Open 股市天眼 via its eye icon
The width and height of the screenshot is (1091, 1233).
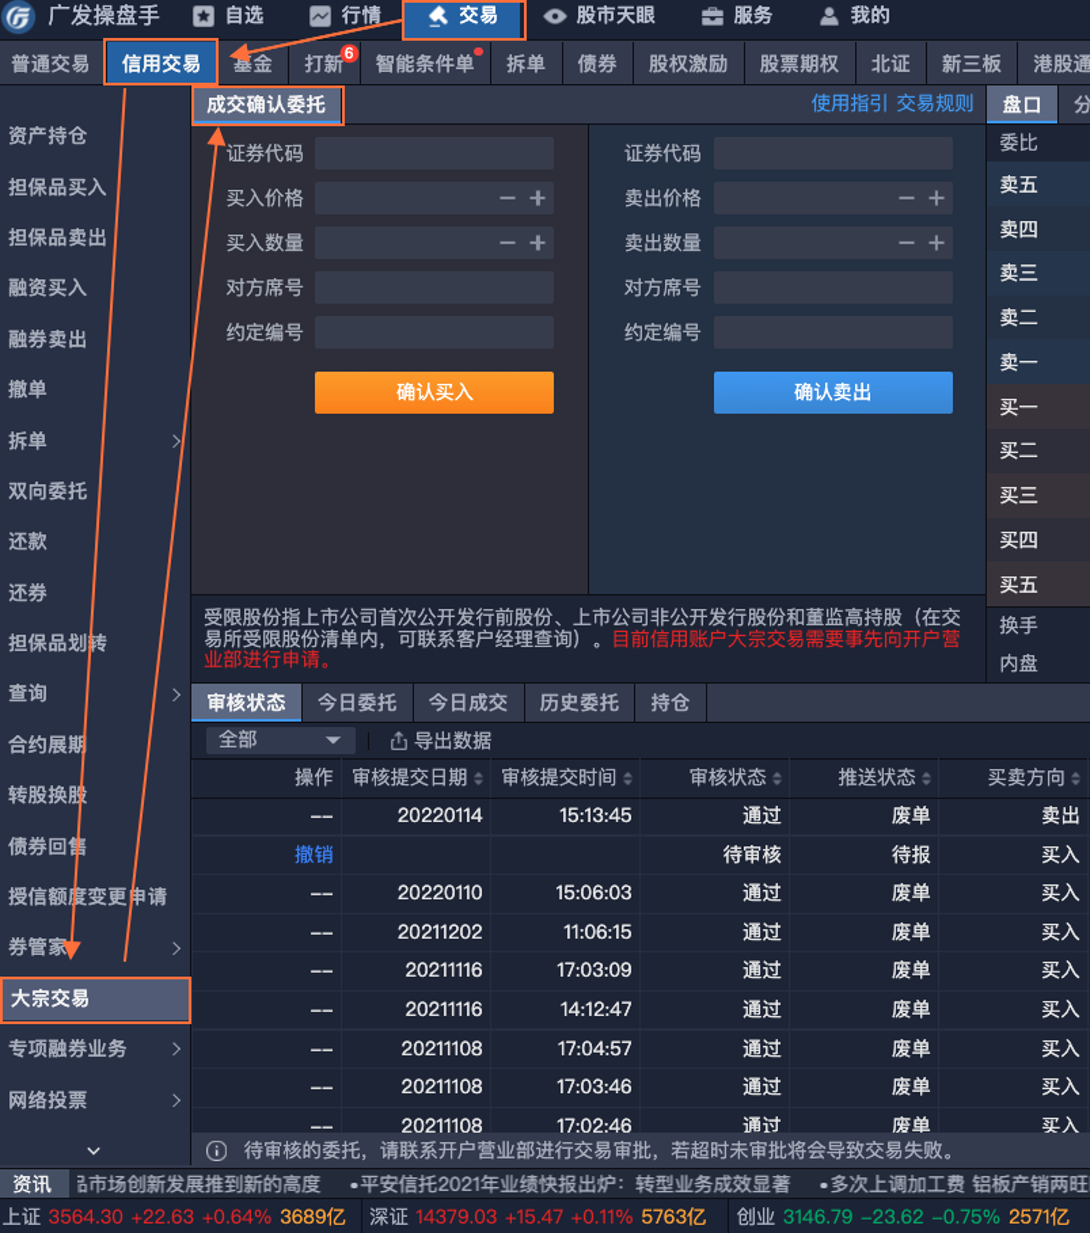(x=555, y=16)
